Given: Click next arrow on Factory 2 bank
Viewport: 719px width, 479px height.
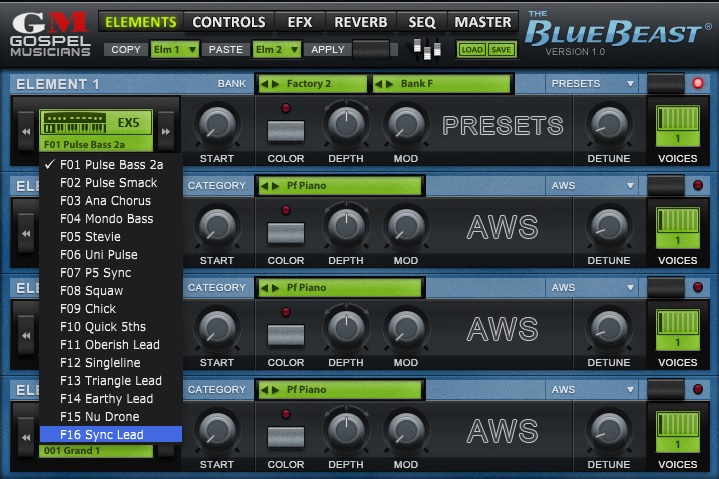Looking at the screenshot, I should pyautogui.click(x=275, y=84).
